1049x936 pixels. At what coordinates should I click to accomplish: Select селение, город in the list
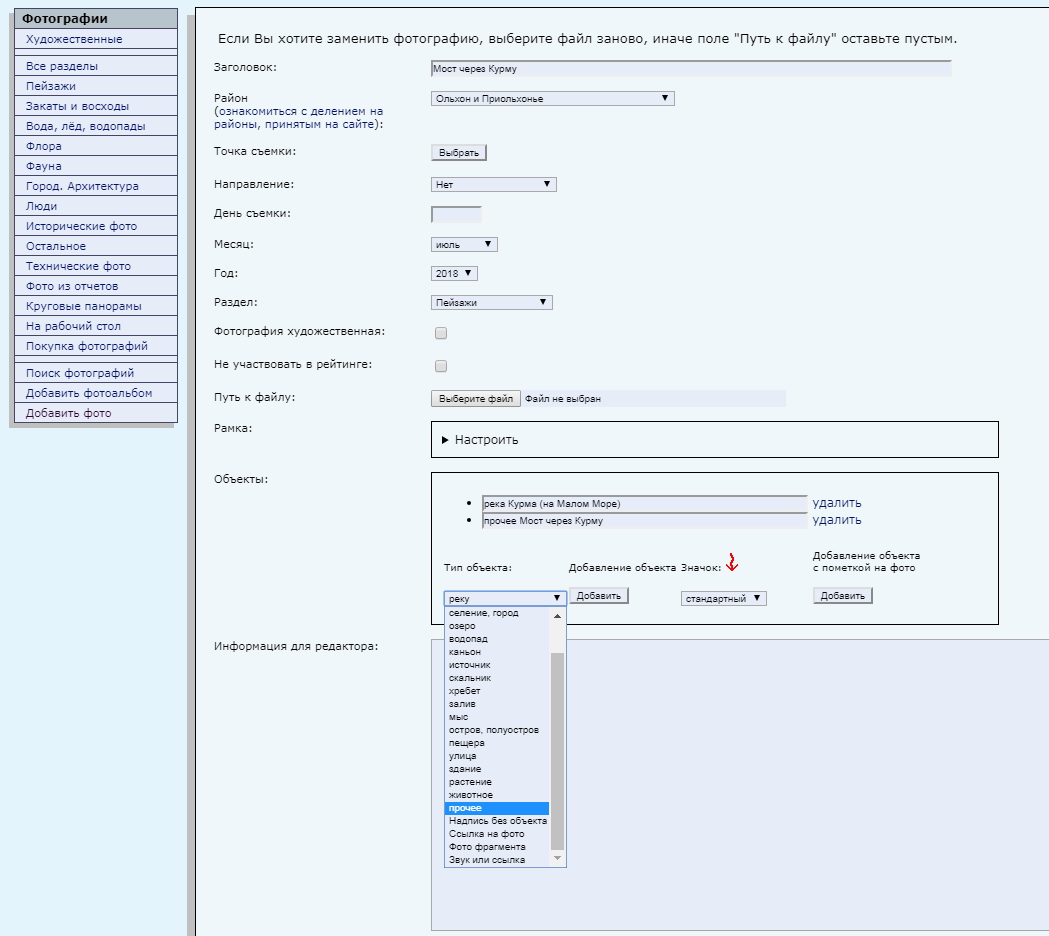(x=497, y=613)
